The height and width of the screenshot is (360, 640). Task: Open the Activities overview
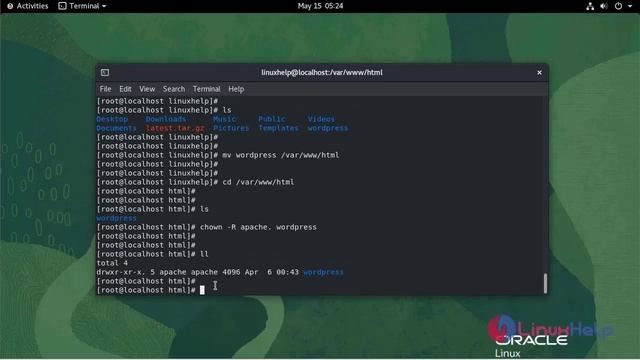(x=28, y=6)
